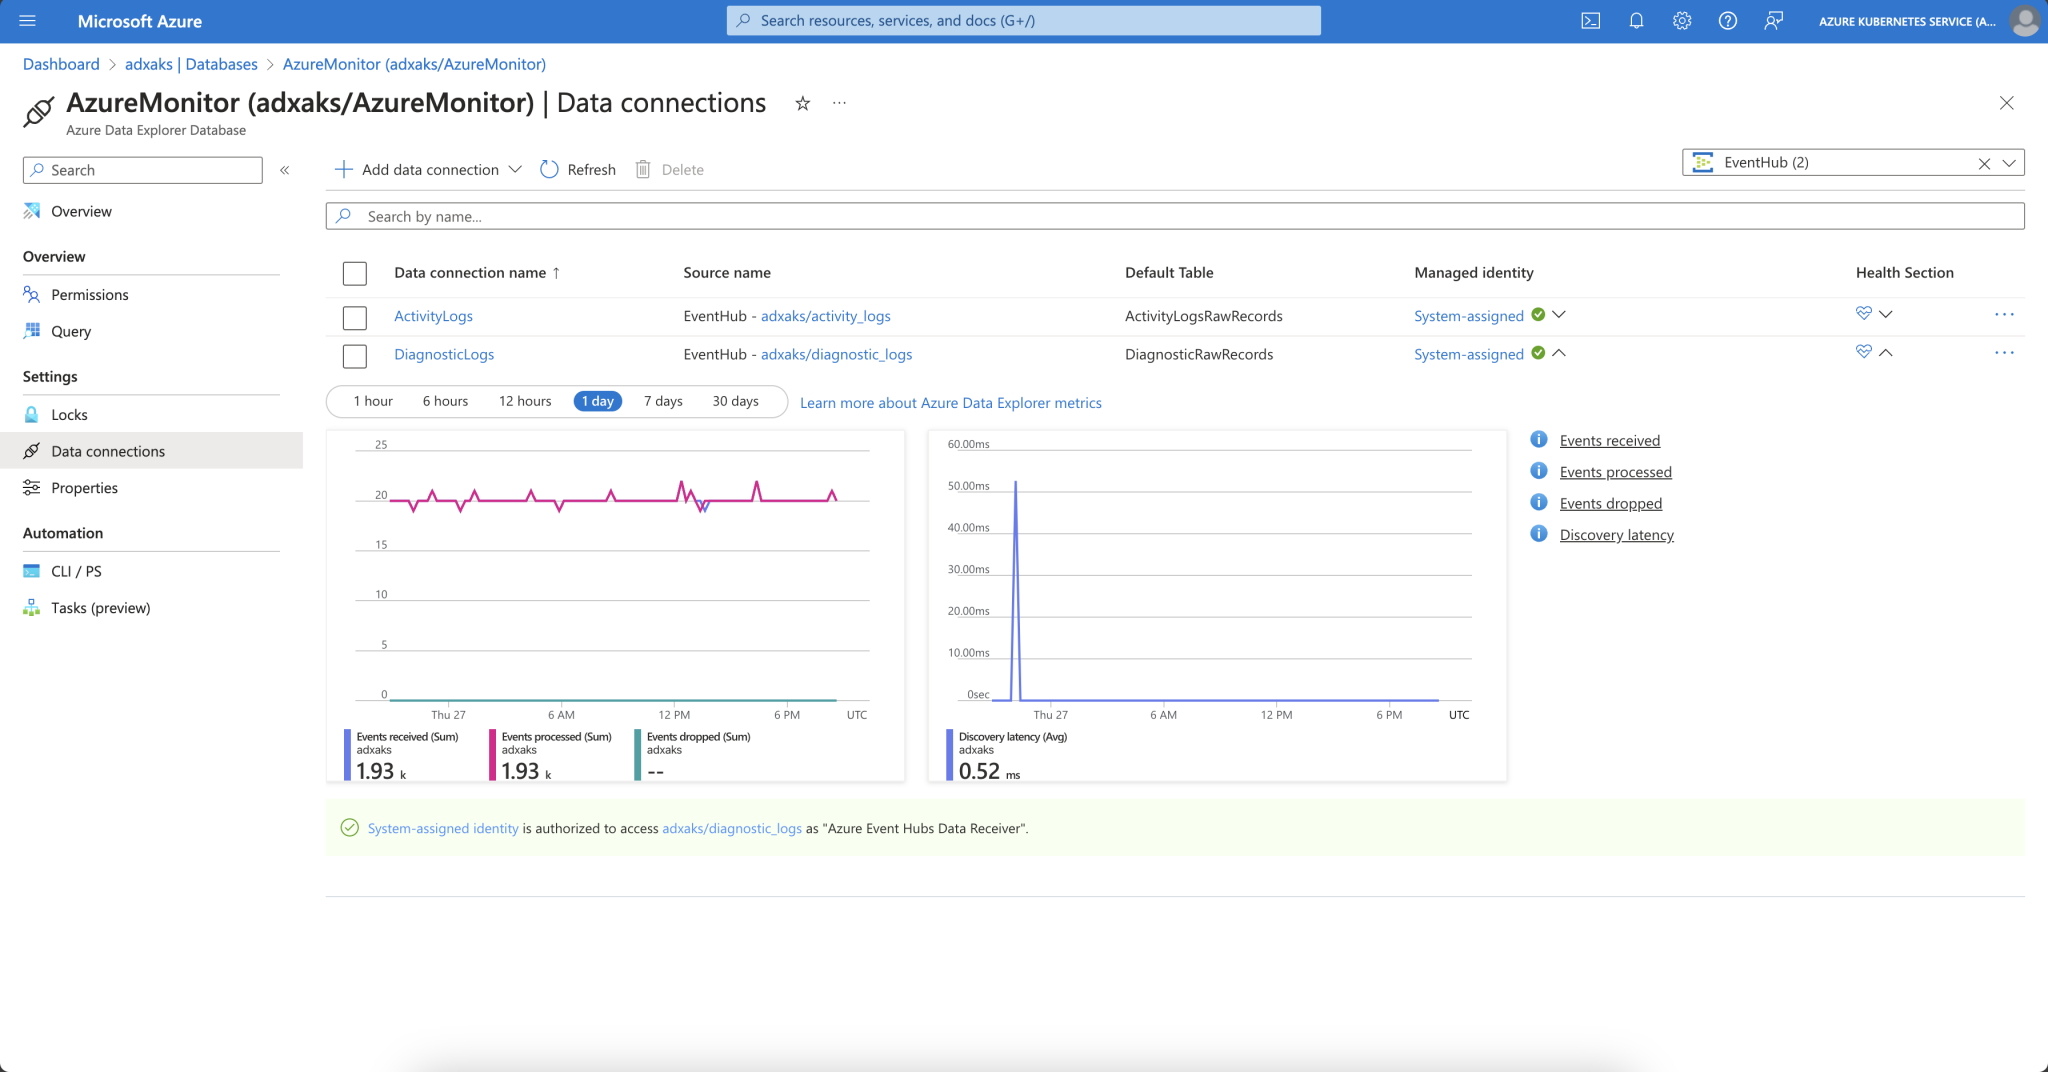Switch to the 7 days time range

click(x=662, y=401)
